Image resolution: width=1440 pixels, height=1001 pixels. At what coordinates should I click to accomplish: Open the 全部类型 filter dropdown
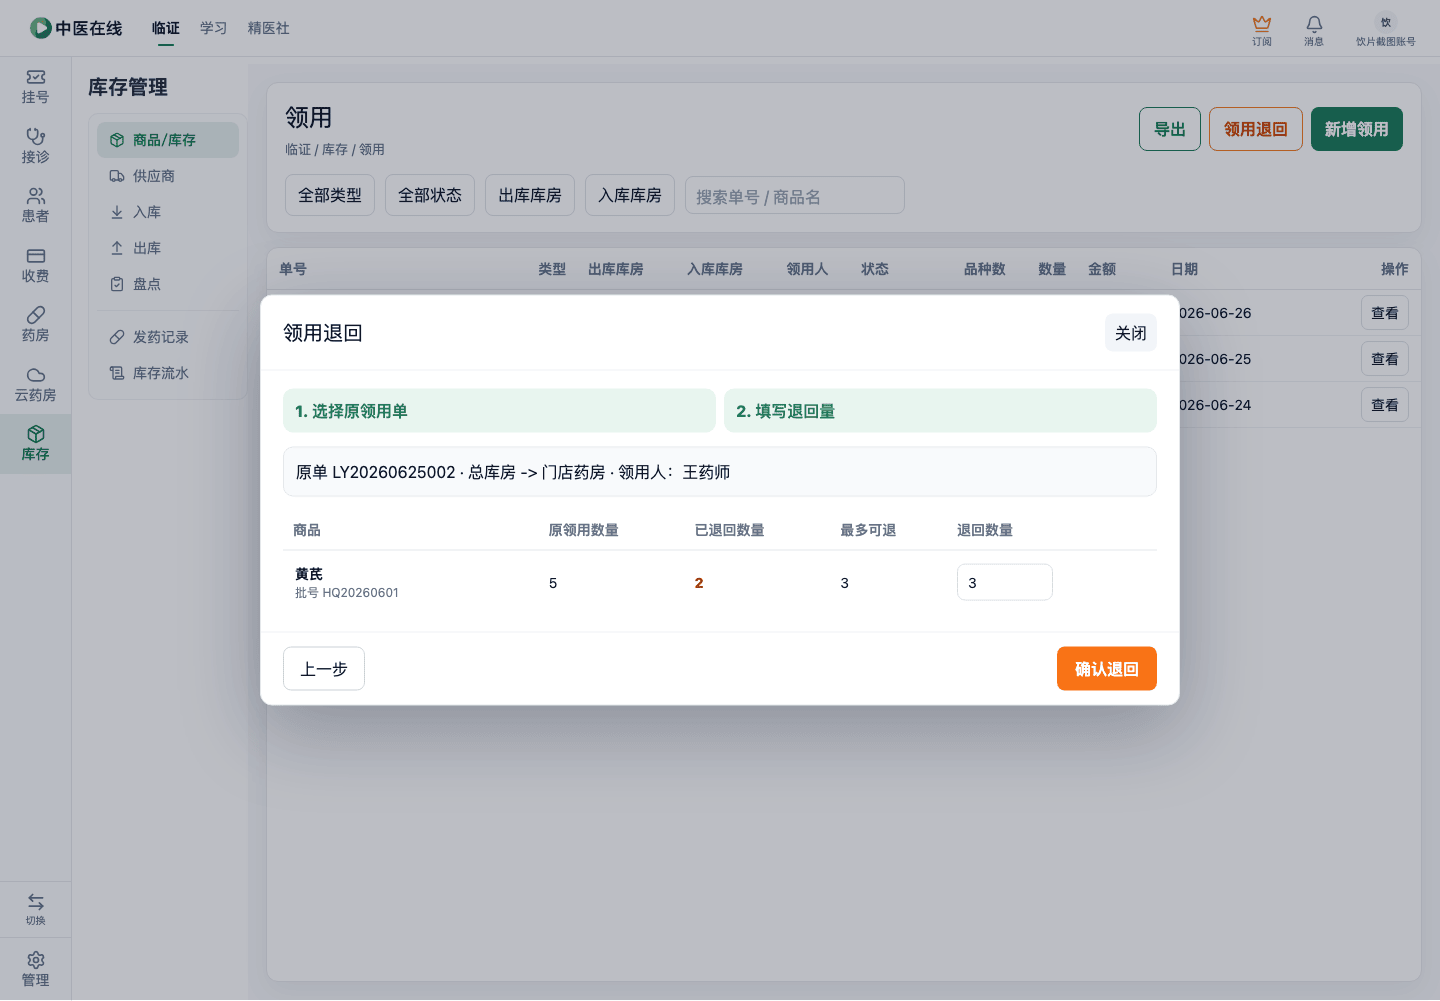pyautogui.click(x=330, y=195)
